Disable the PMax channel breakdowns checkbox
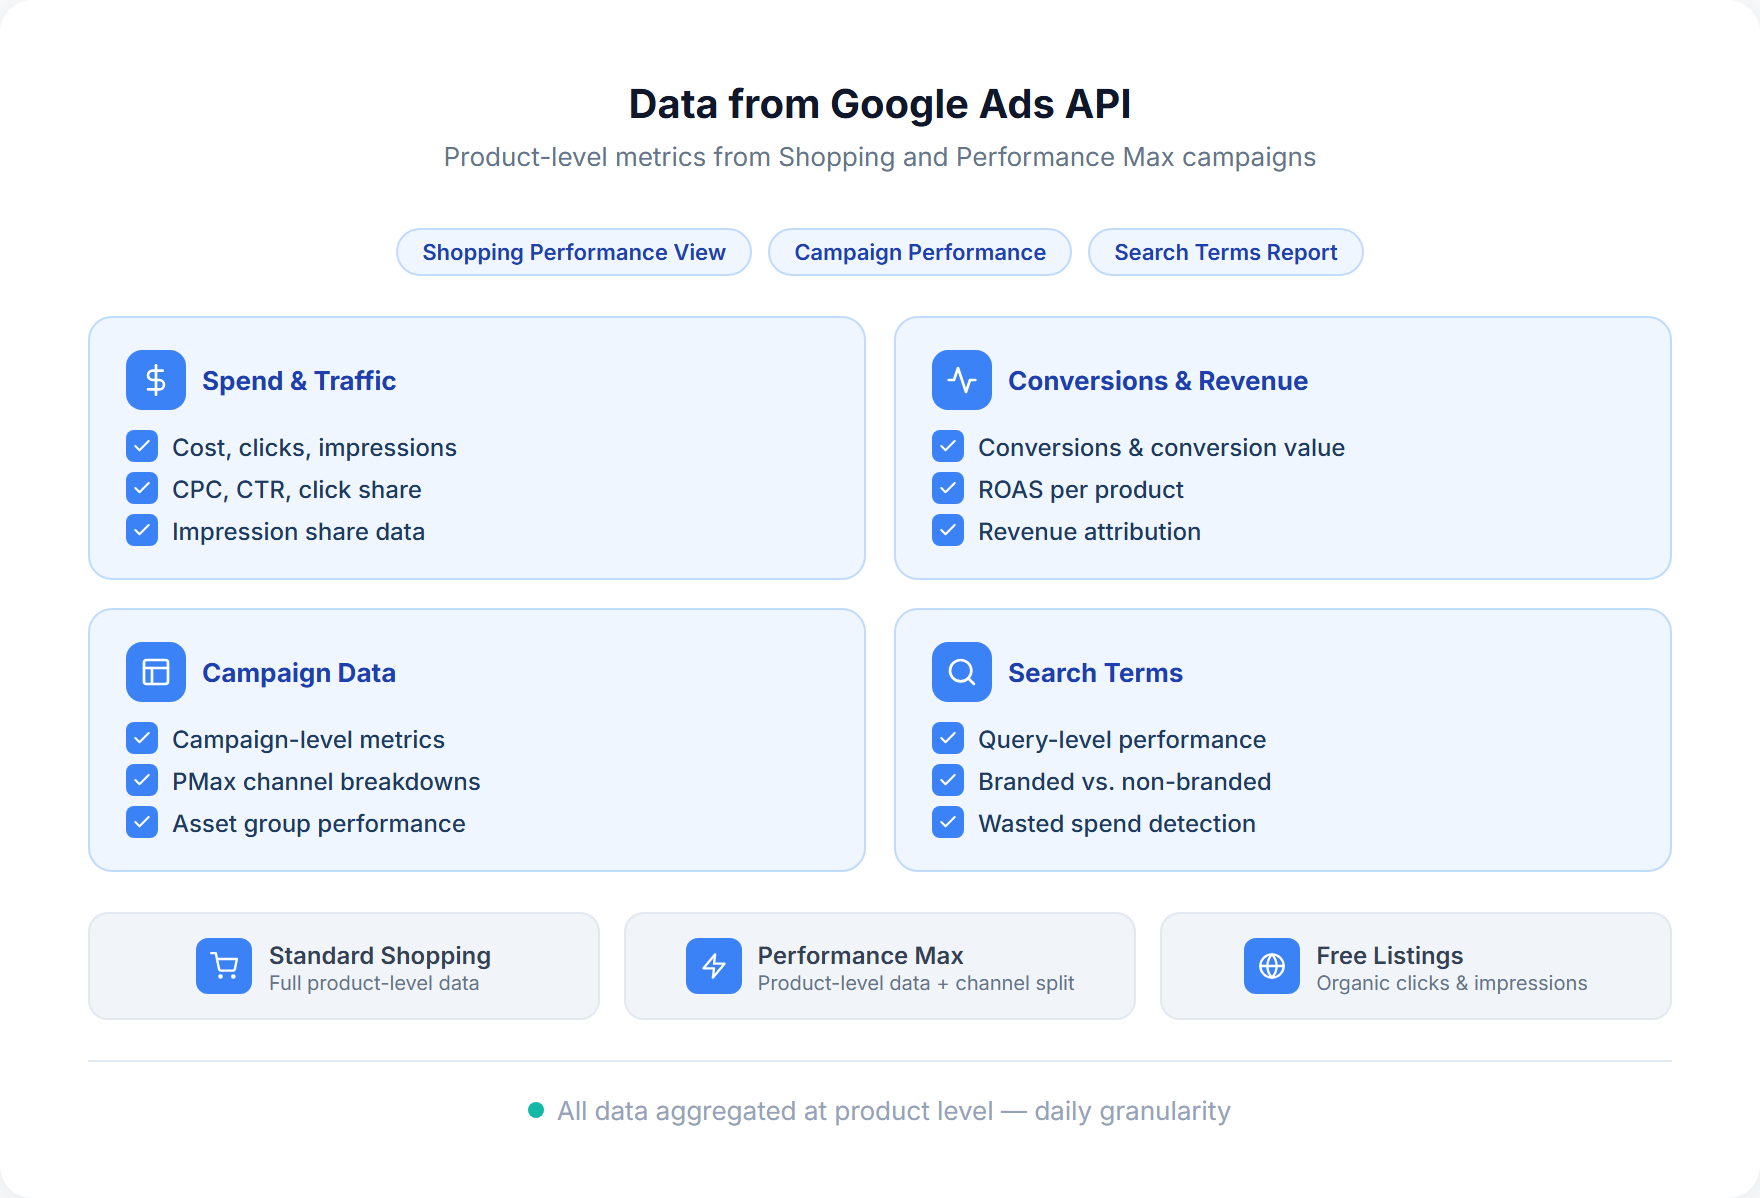This screenshot has width=1760, height=1198. (142, 780)
